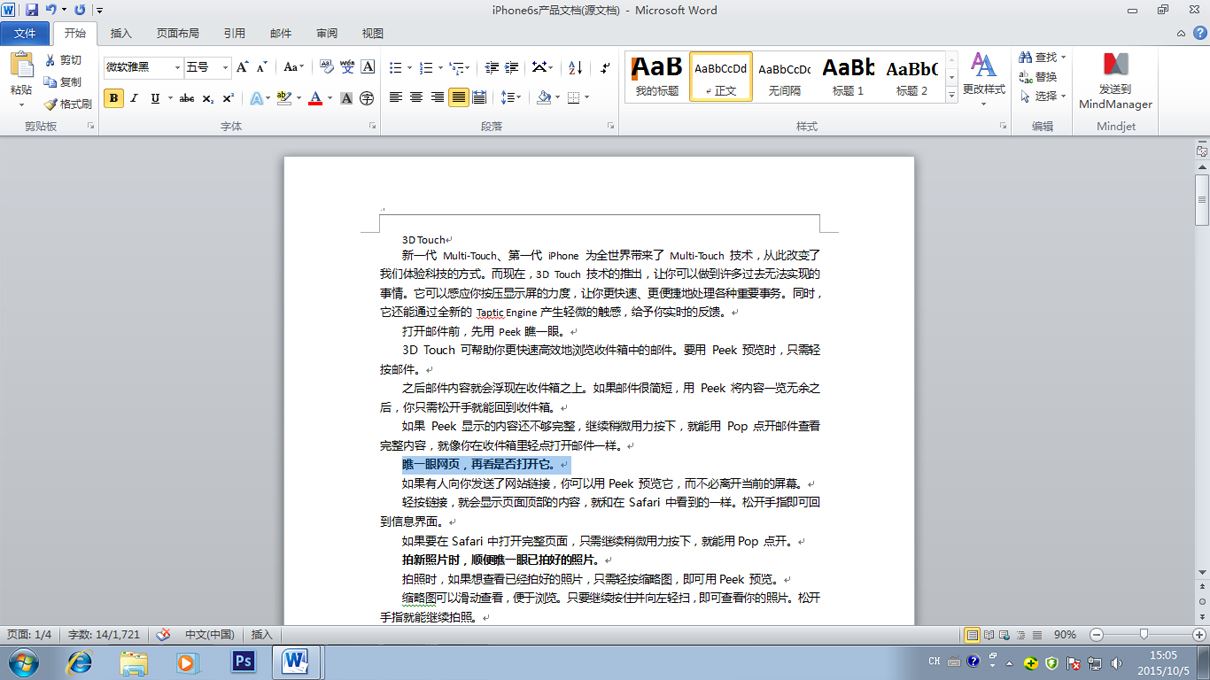Toggle Show/Hide paragraph marks
Viewport: 1210px width, 680px height.
pos(605,67)
